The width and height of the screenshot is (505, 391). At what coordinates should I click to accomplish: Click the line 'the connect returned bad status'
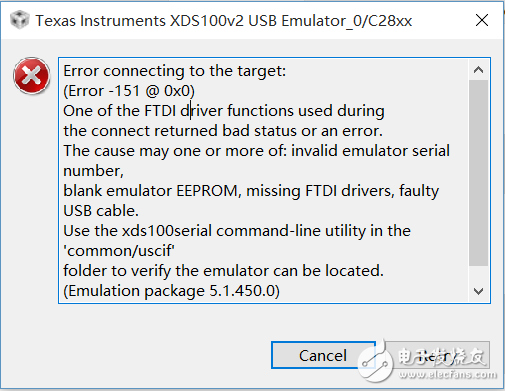223,131
